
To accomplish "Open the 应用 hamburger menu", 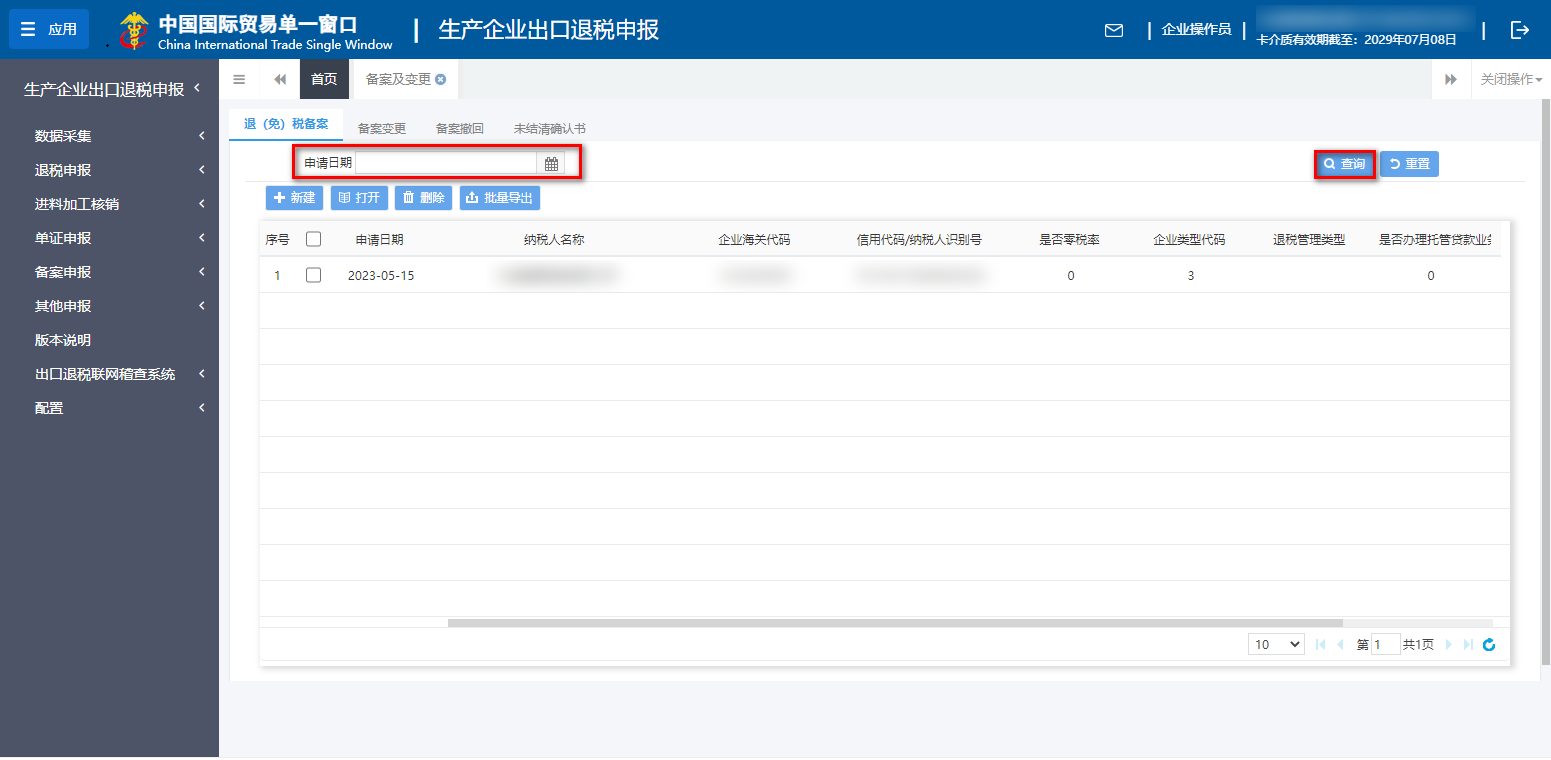I will (x=48, y=29).
